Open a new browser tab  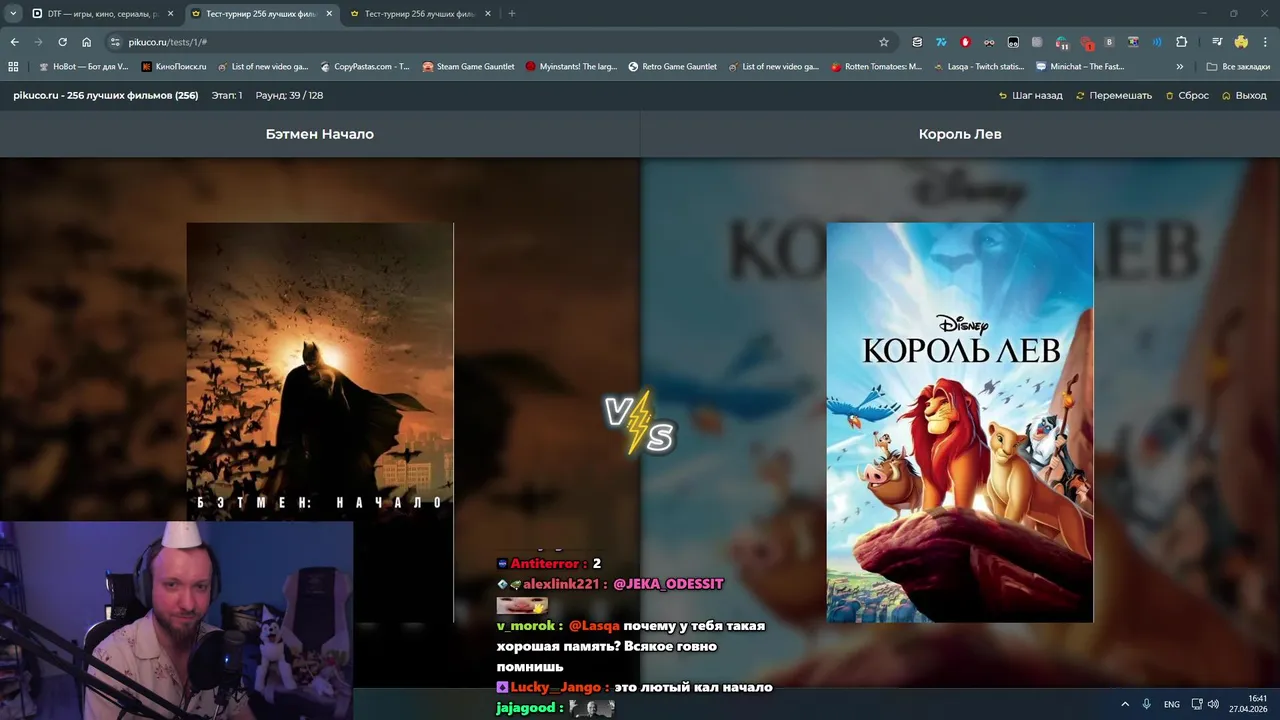point(512,14)
